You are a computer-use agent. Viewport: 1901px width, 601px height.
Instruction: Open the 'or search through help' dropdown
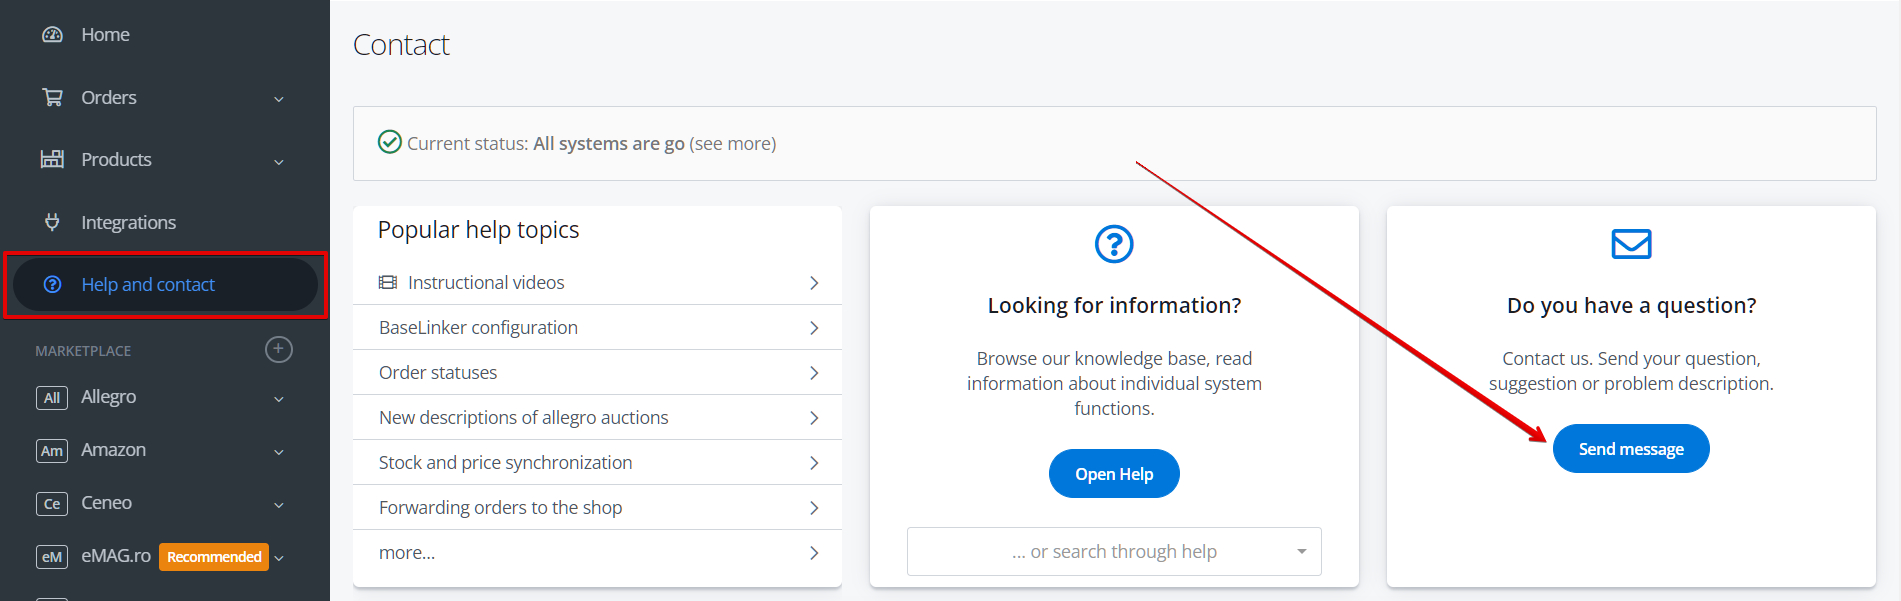point(1114,552)
